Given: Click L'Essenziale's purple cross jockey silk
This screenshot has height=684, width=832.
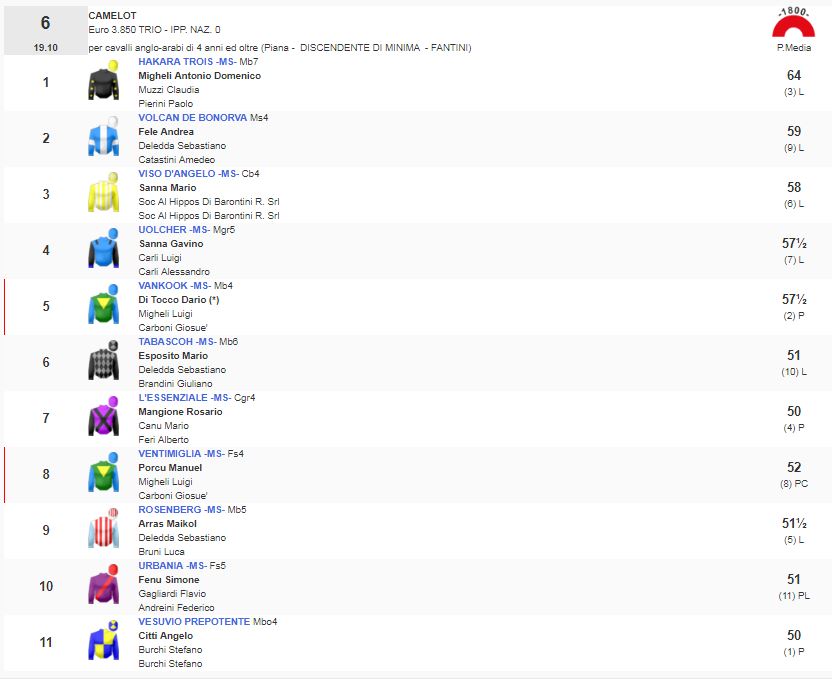Looking at the screenshot, I should (103, 419).
